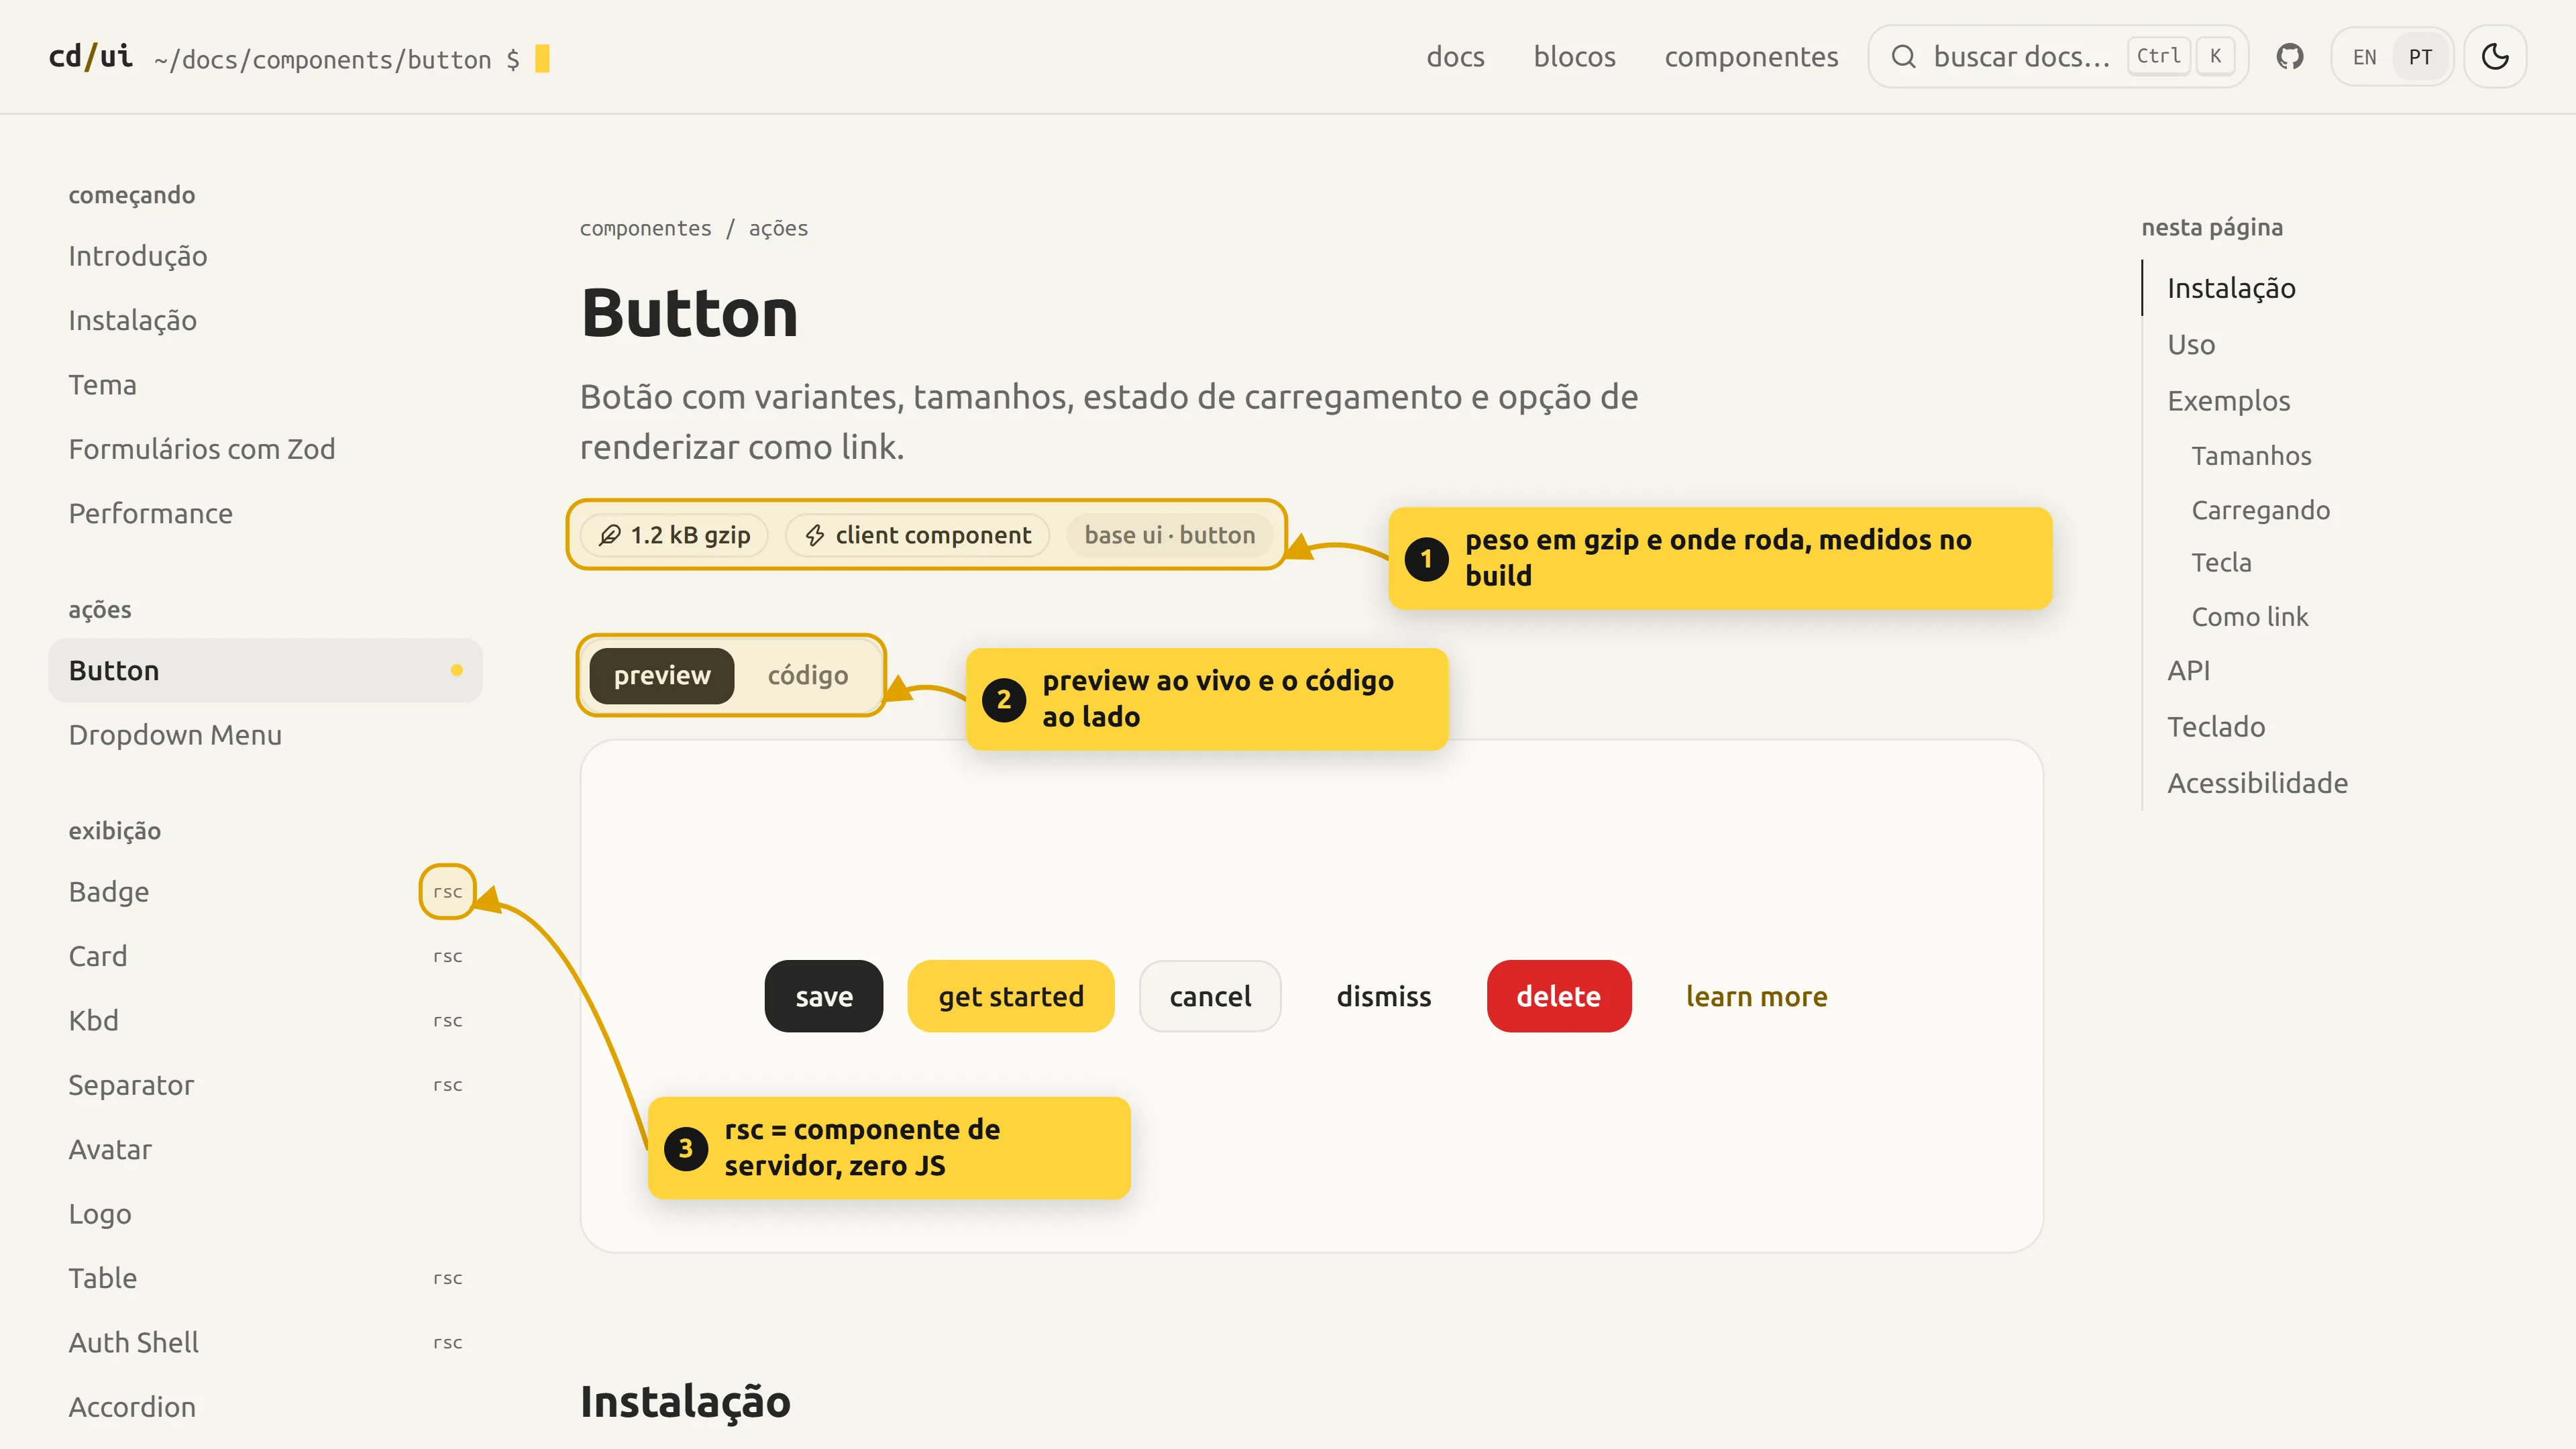Open Avatar component page

[x=265, y=1149]
